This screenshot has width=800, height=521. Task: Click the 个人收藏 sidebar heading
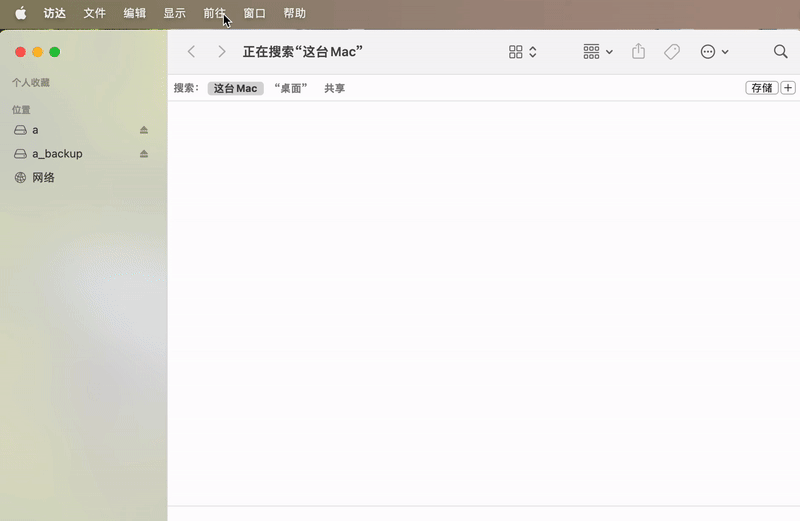tap(31, 83)
